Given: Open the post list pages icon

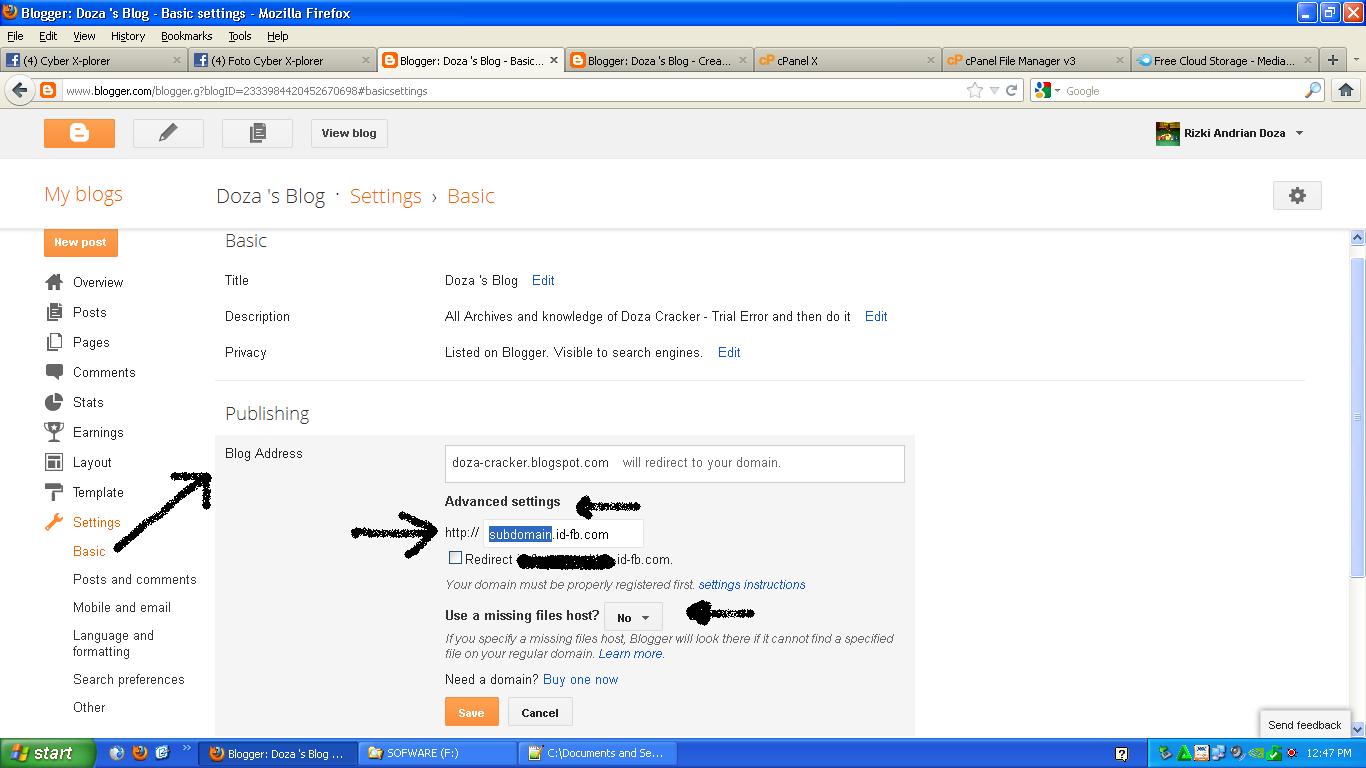Looking at the screenshot, I should pos(257,133).
